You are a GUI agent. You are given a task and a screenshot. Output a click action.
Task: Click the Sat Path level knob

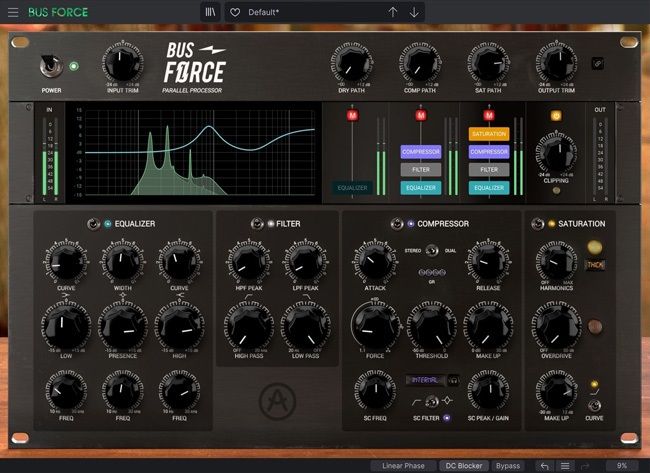(x=488, y=63)
